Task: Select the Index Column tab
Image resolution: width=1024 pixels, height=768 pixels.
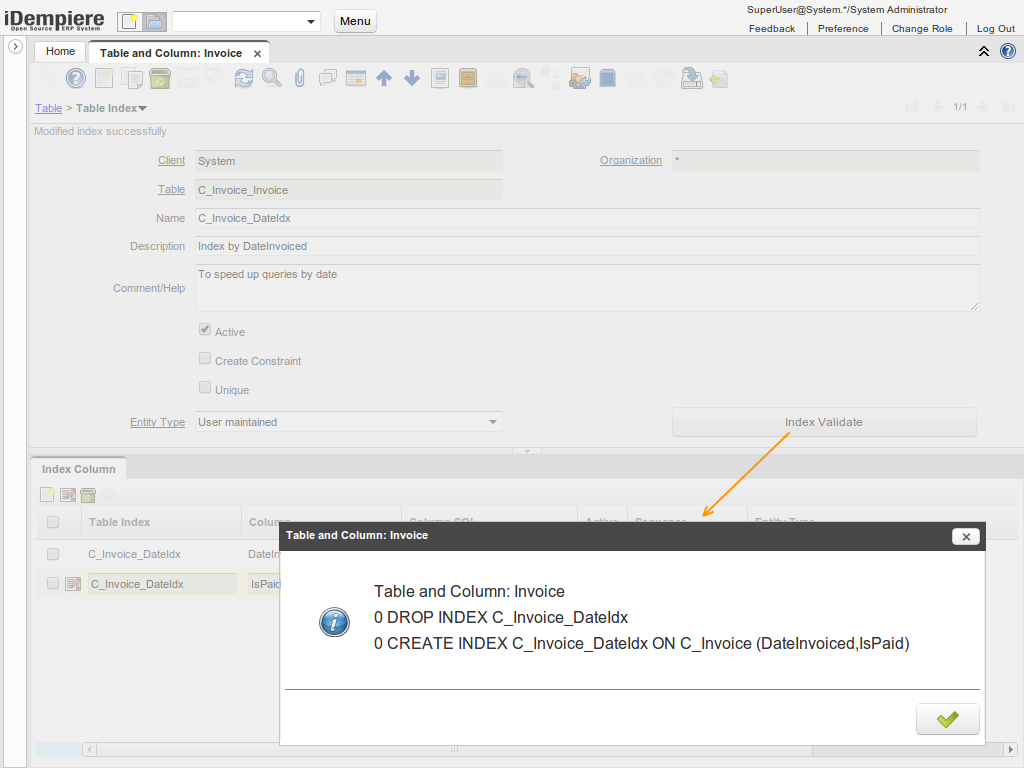Action: pyautogui.click(x=78, y=469)
